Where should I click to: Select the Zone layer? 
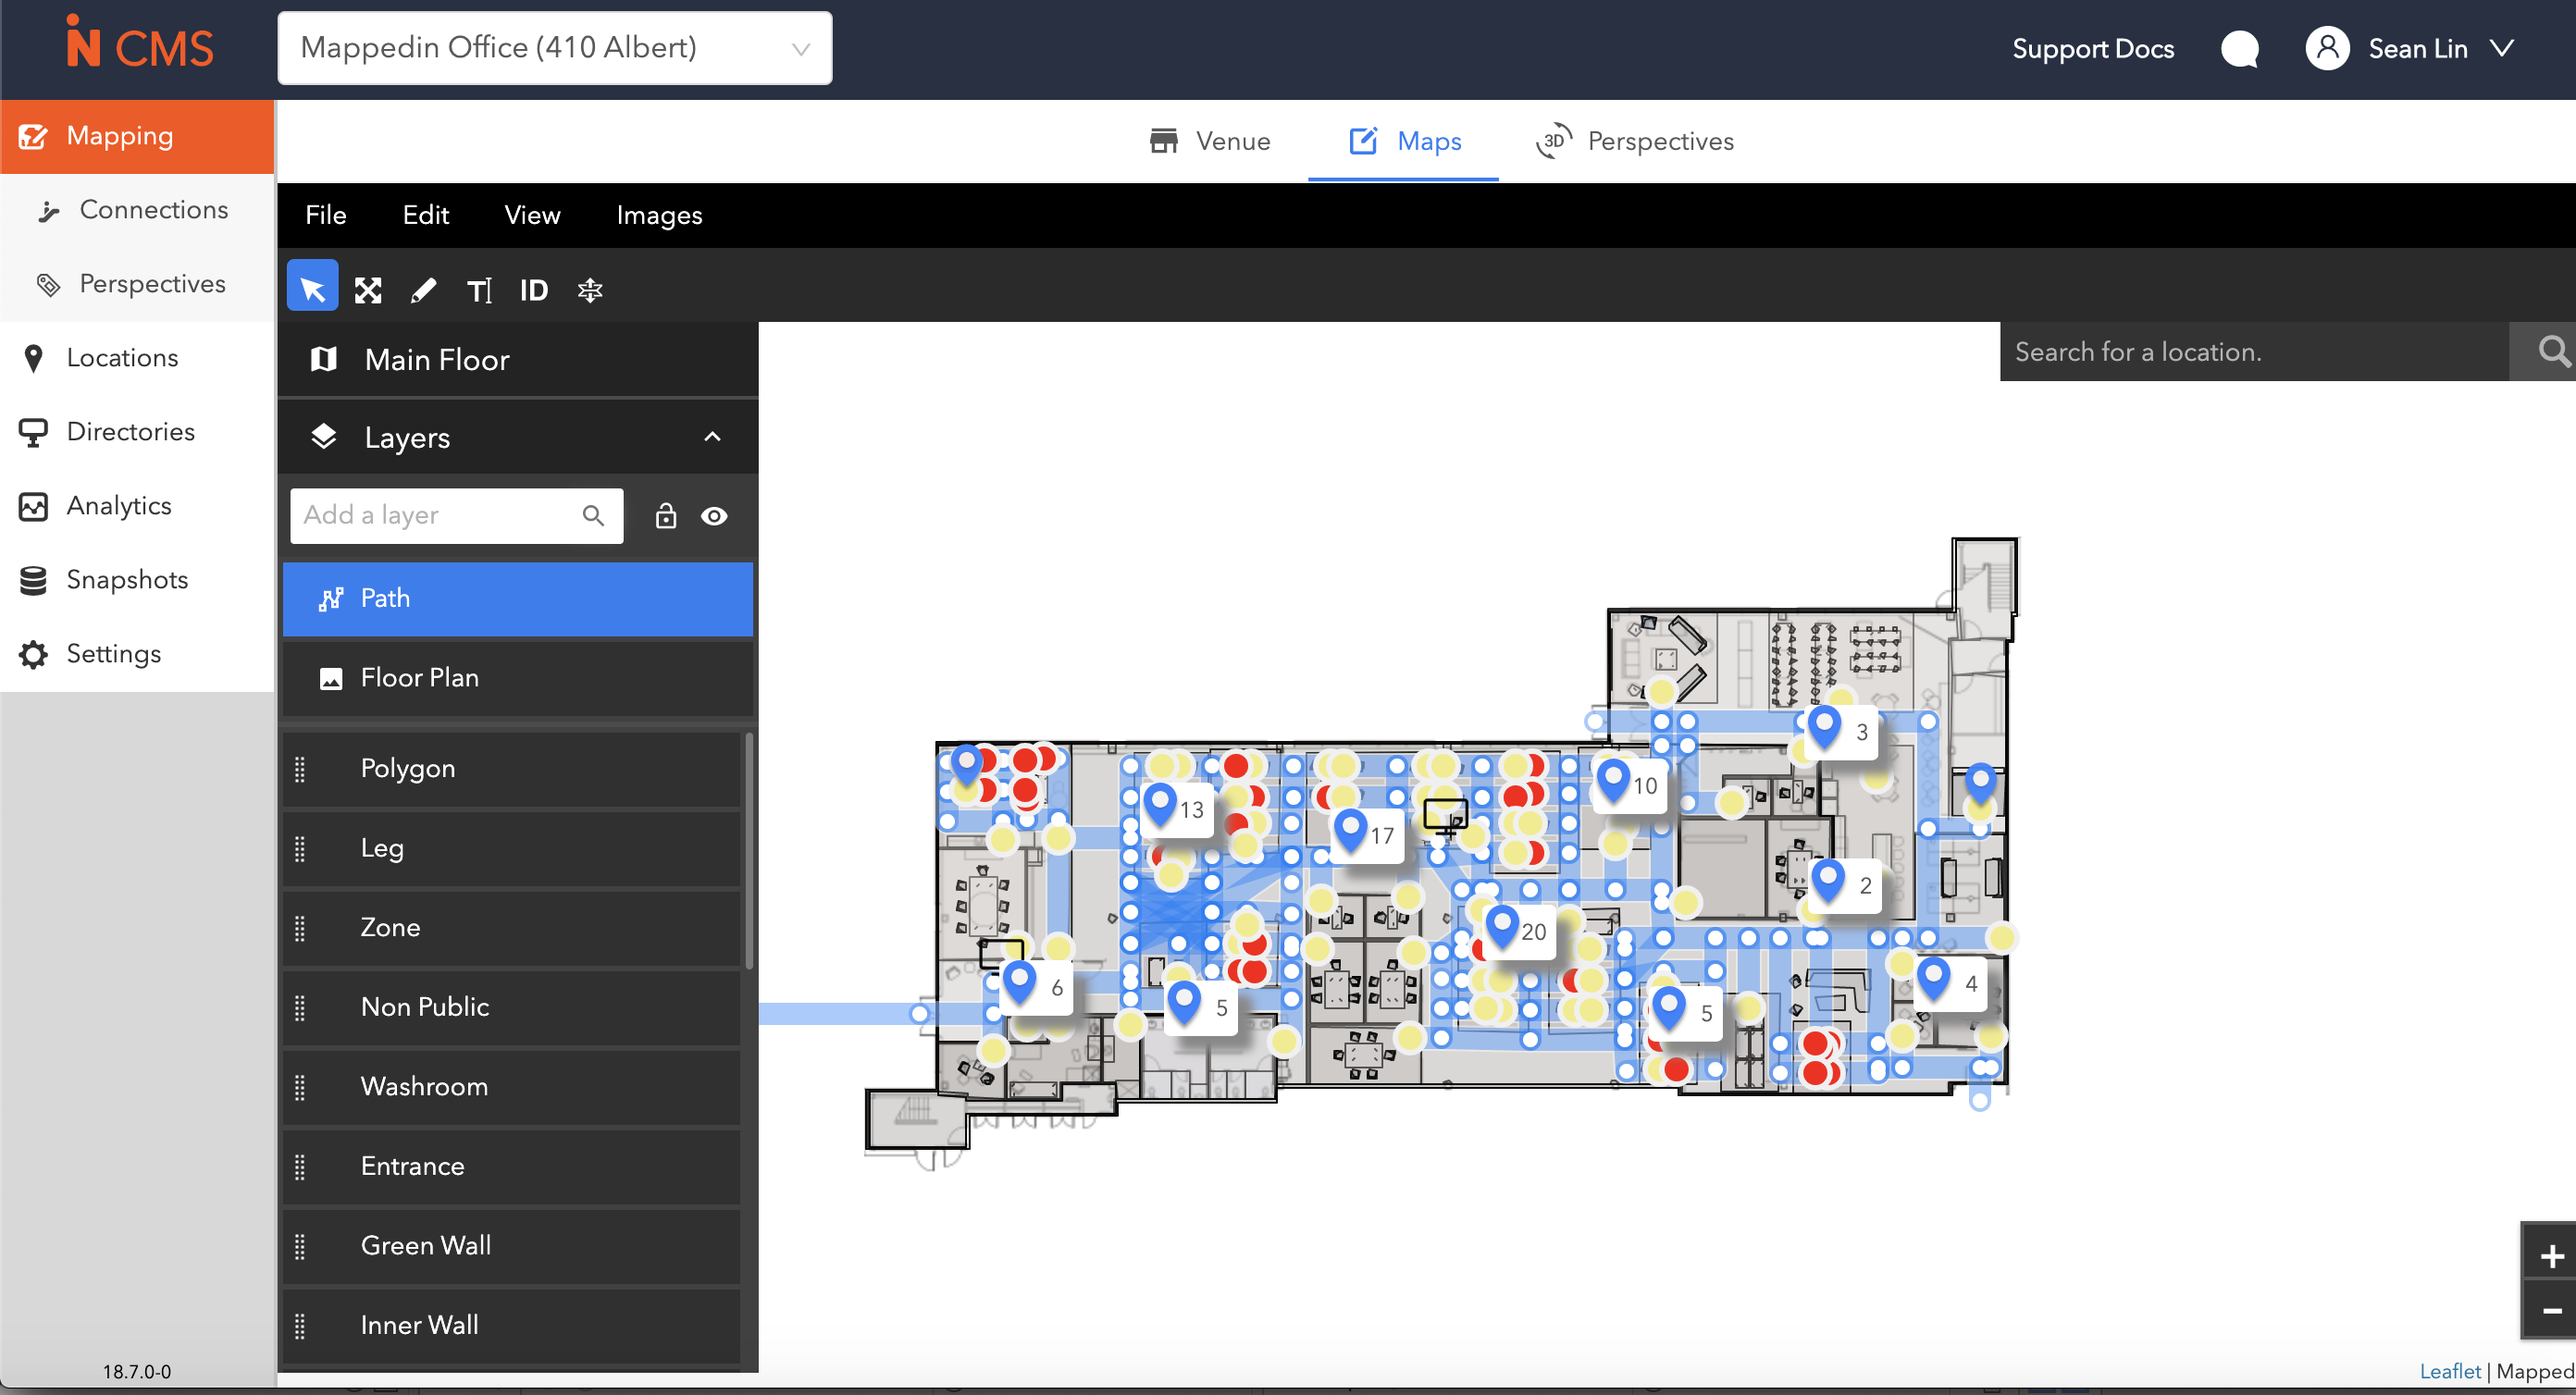512,928
